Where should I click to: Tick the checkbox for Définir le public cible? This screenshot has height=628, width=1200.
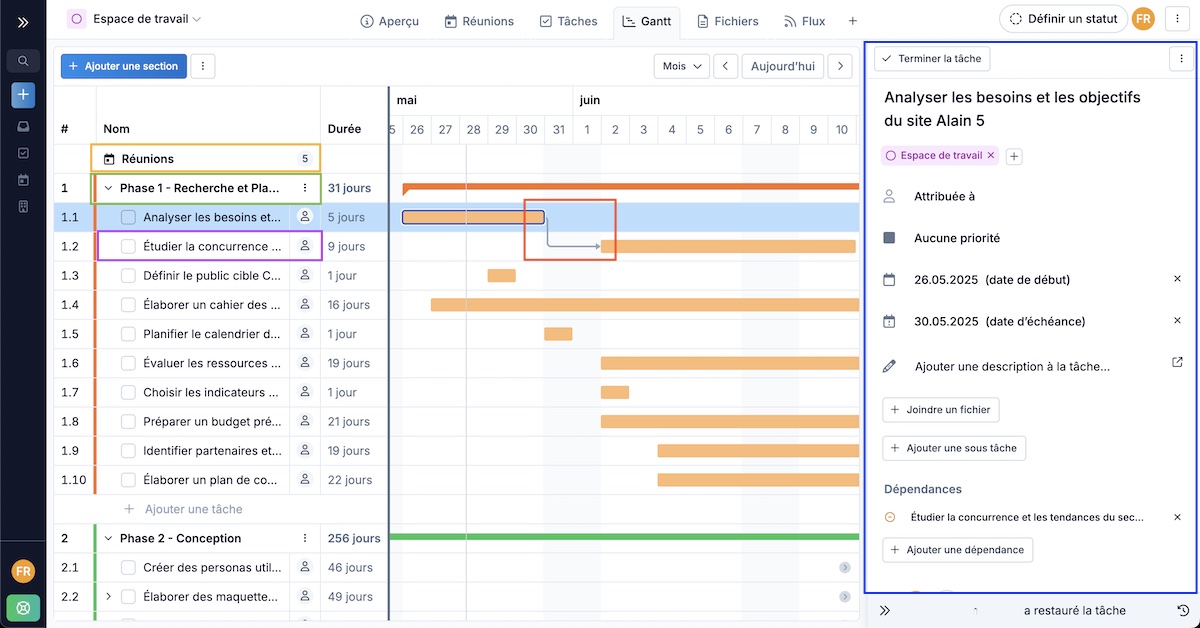click(x=128, y=275)
